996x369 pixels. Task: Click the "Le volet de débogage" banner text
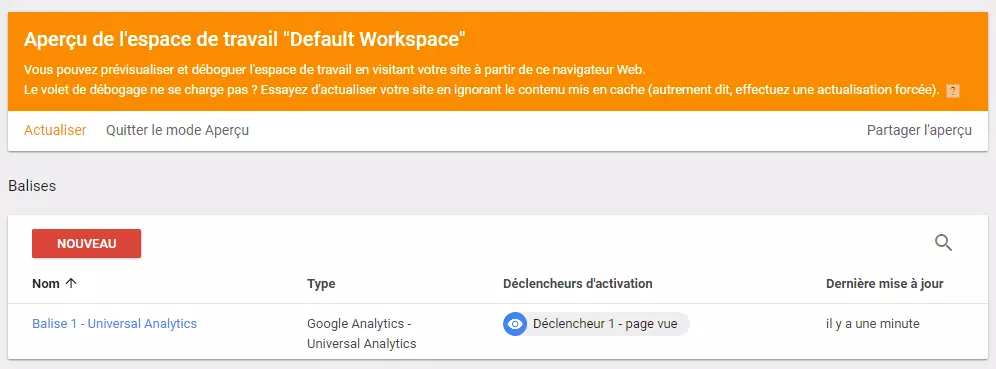click(481, 90)
